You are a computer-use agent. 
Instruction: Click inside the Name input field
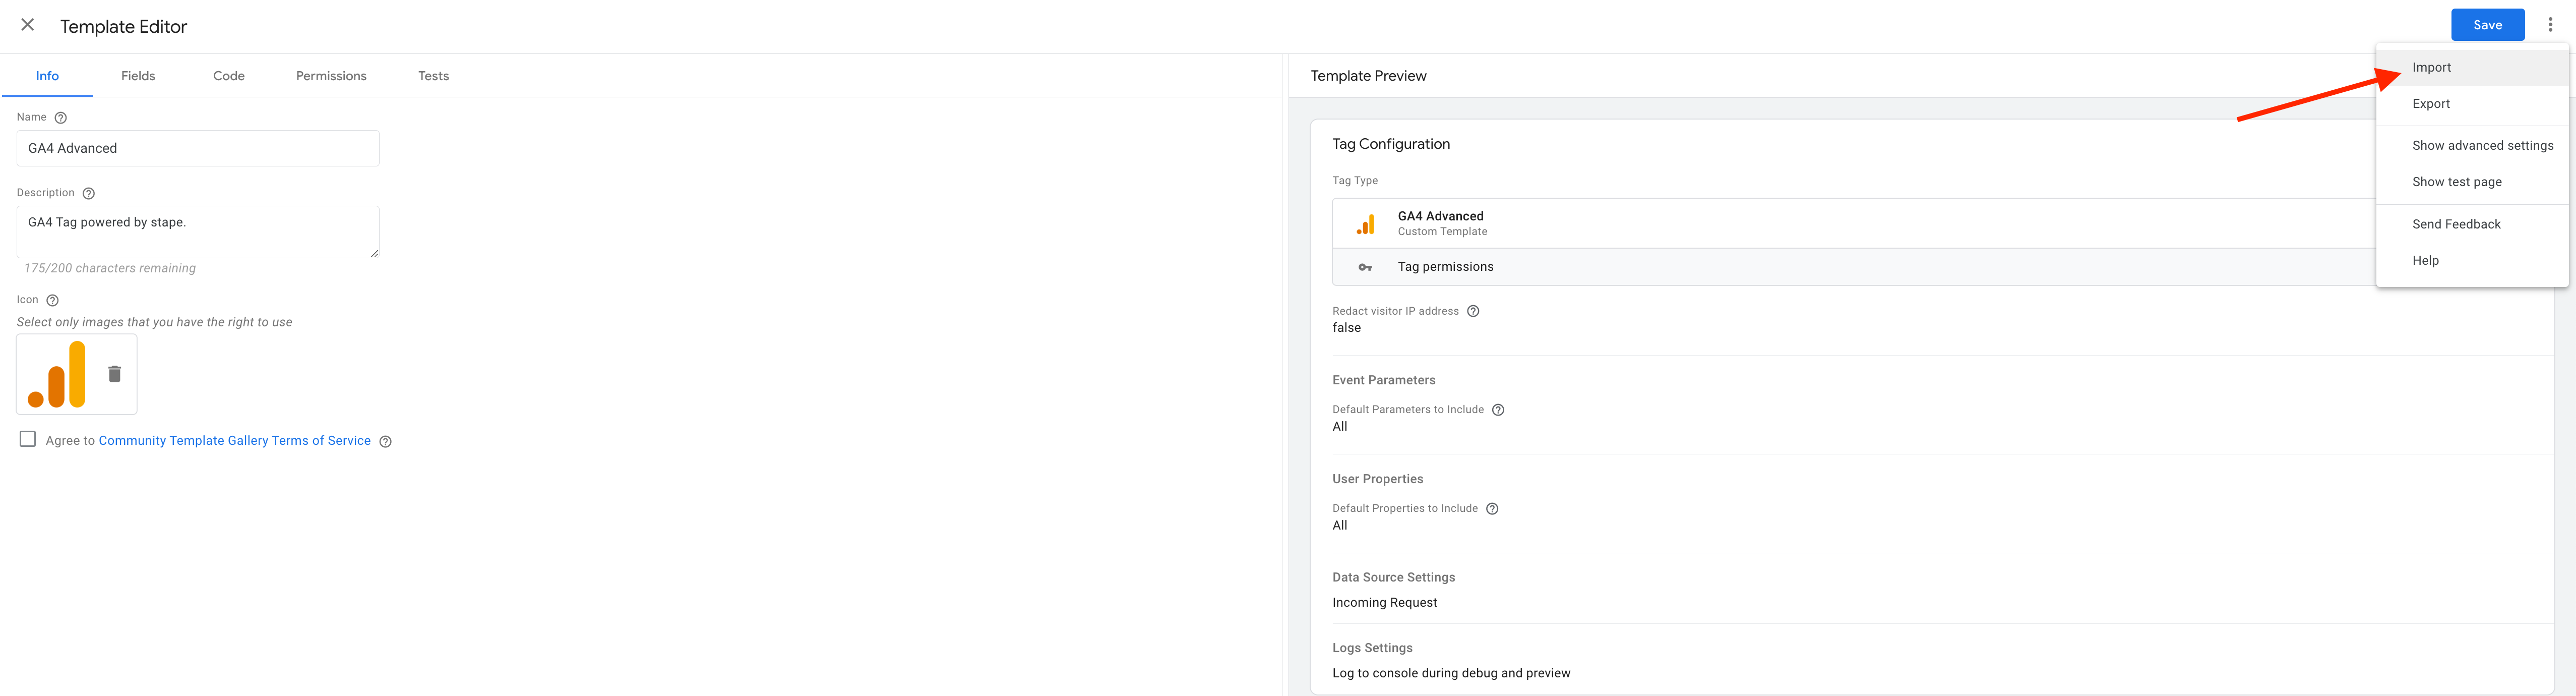point(197,147)
